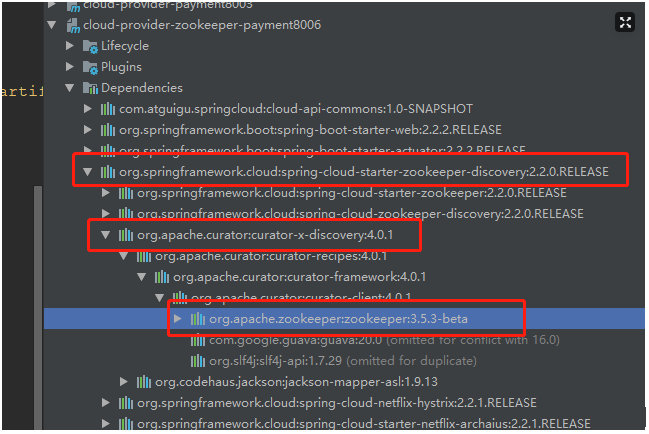
Task: Collapse the curator-framework:4.0.1 node
Action: pyautogui.click(x=142, y=277)
